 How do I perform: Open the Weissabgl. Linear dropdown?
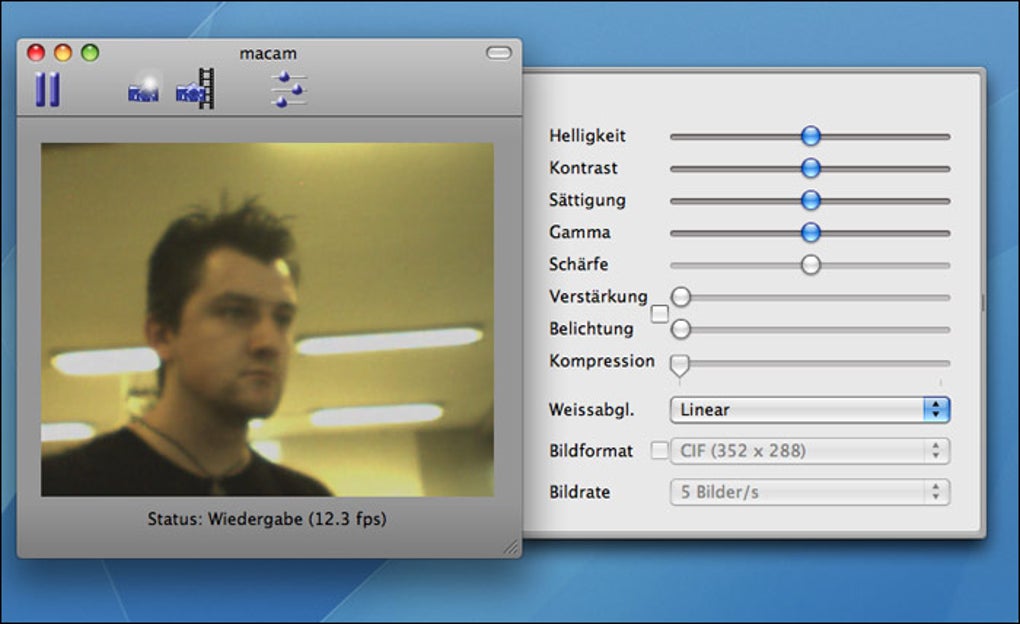point(810,410)
